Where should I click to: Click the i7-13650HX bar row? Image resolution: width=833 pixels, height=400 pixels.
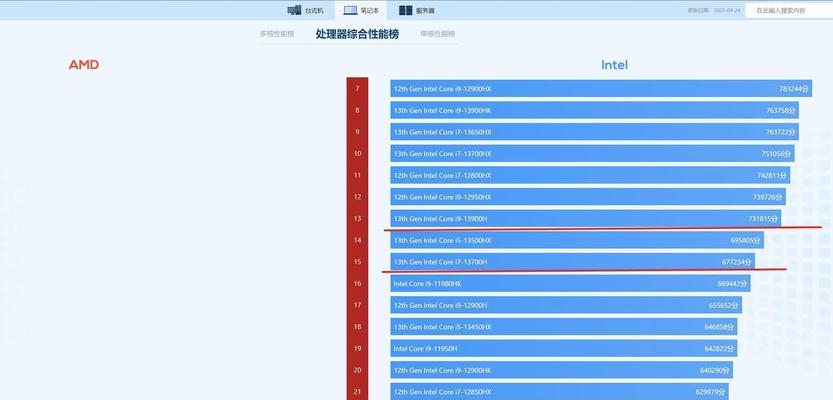[x=594, y=132]
